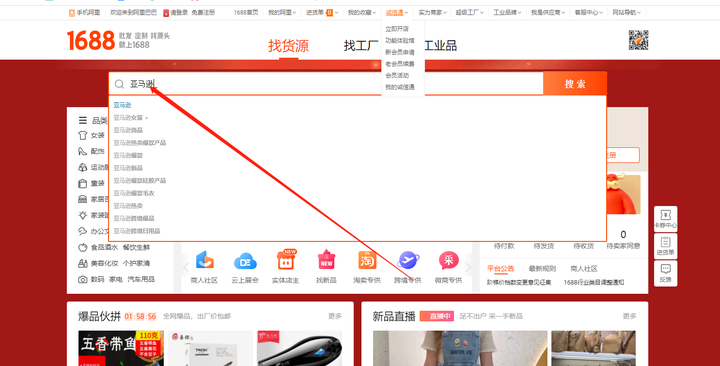Viewport: 720px width, 366px height.
Task: Open 微商专供 pink bubble icon
Action: pyautogui.click(x=449, y=260)
